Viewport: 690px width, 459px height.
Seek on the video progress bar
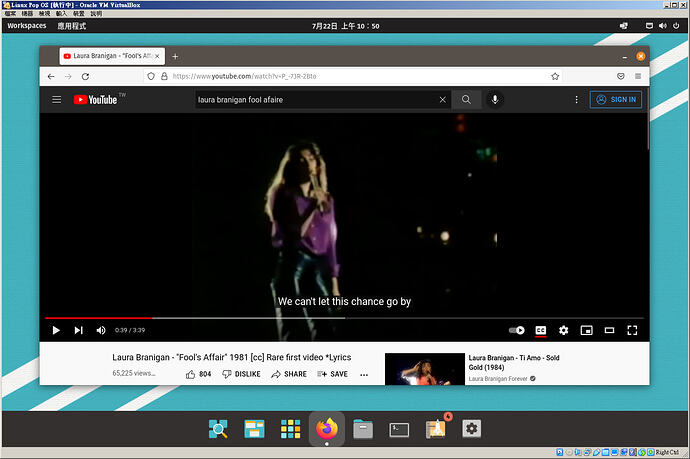coord(344,318)
